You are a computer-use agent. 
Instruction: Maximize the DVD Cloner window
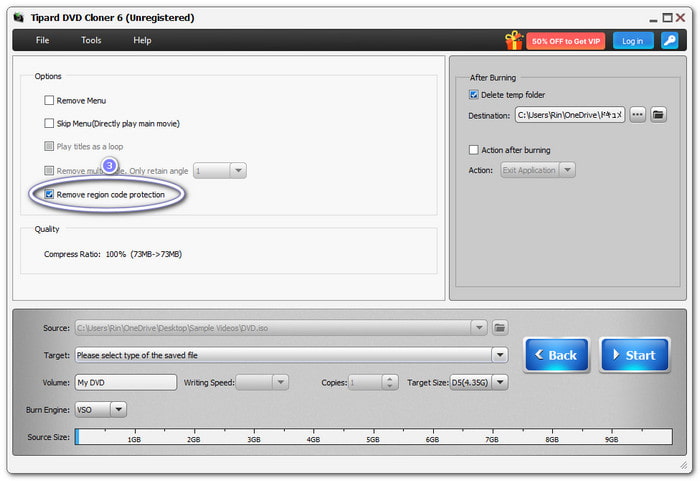[x=667, y=18]
